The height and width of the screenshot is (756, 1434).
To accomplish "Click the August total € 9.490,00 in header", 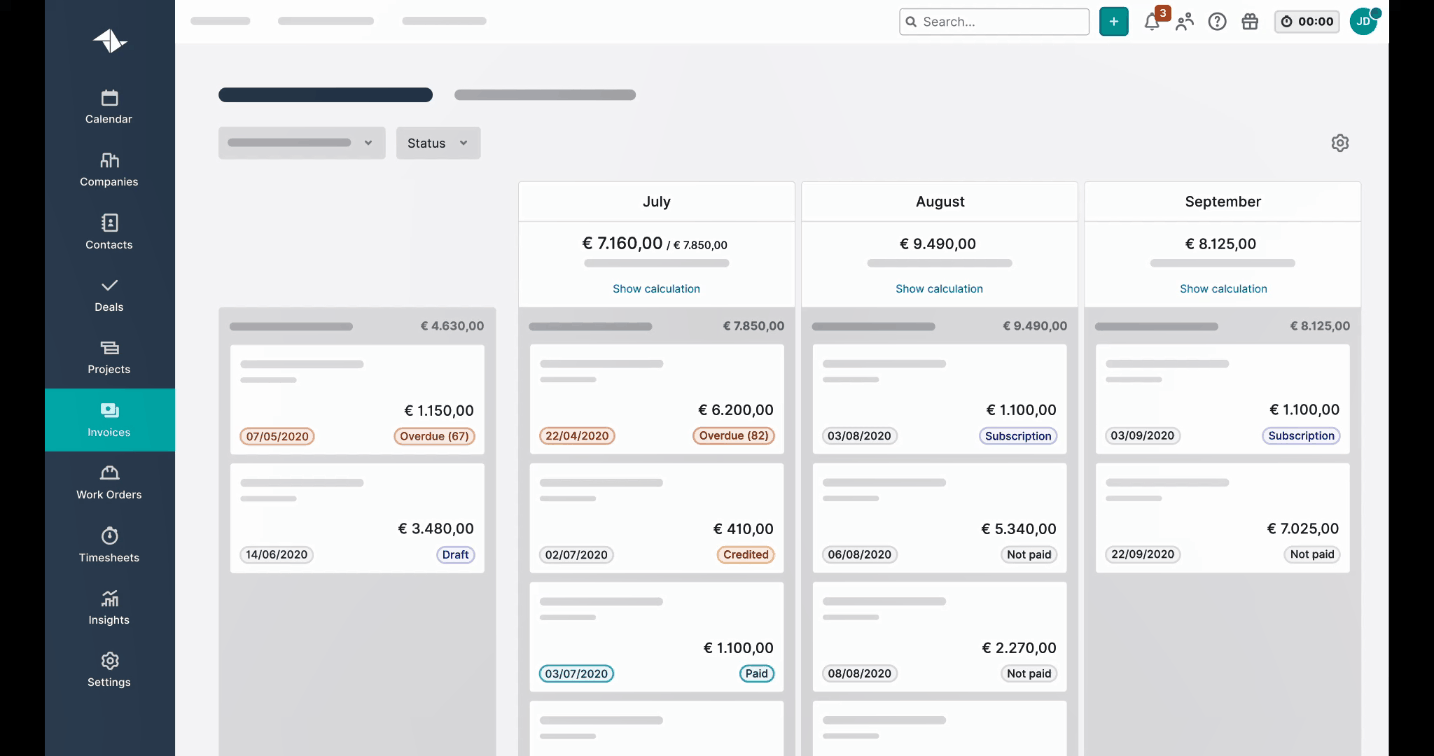I will (938, 244).
